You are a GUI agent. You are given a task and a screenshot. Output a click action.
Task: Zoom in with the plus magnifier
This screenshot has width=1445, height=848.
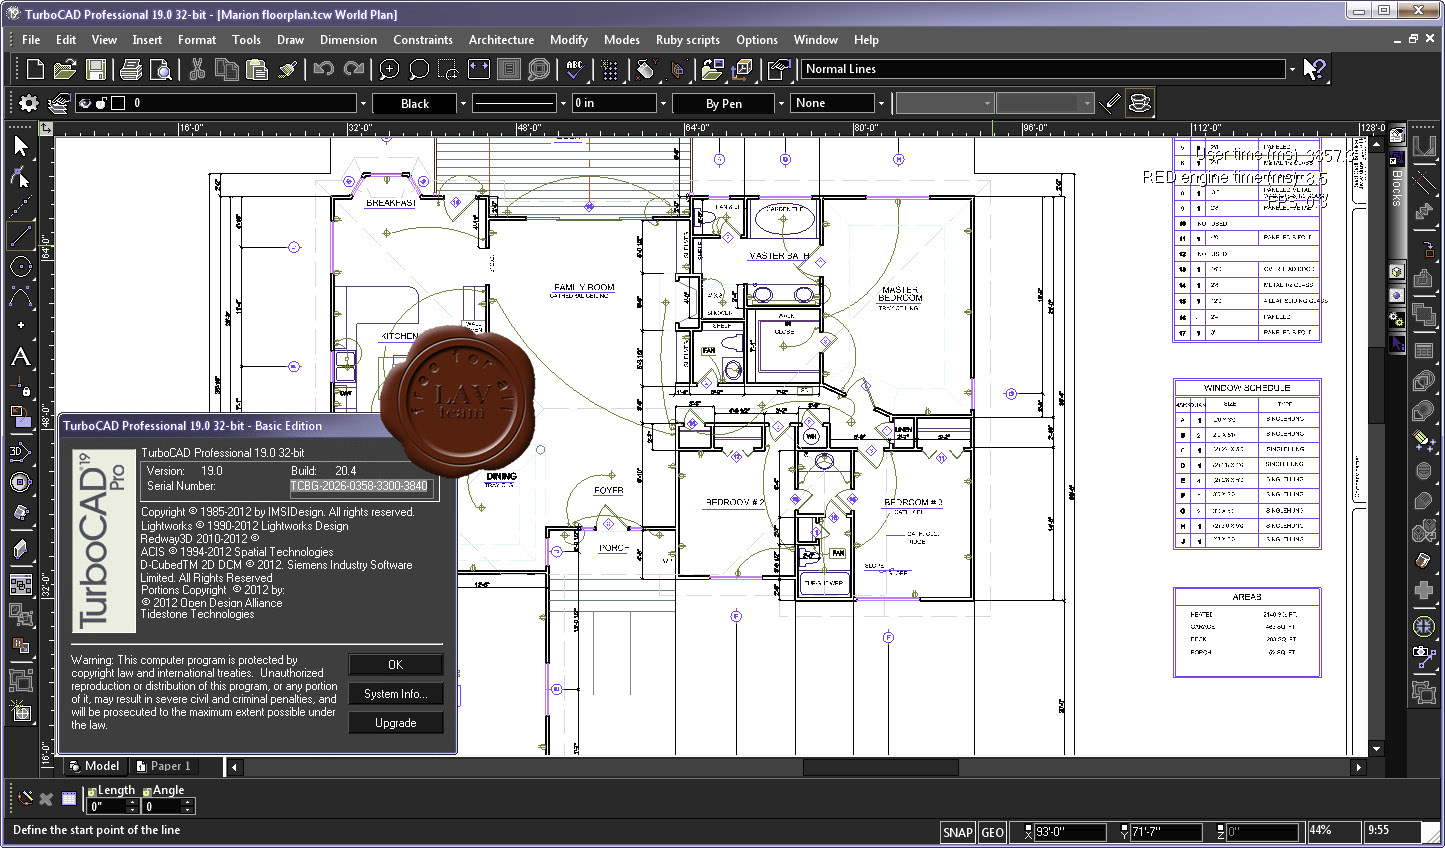(389, 69)
